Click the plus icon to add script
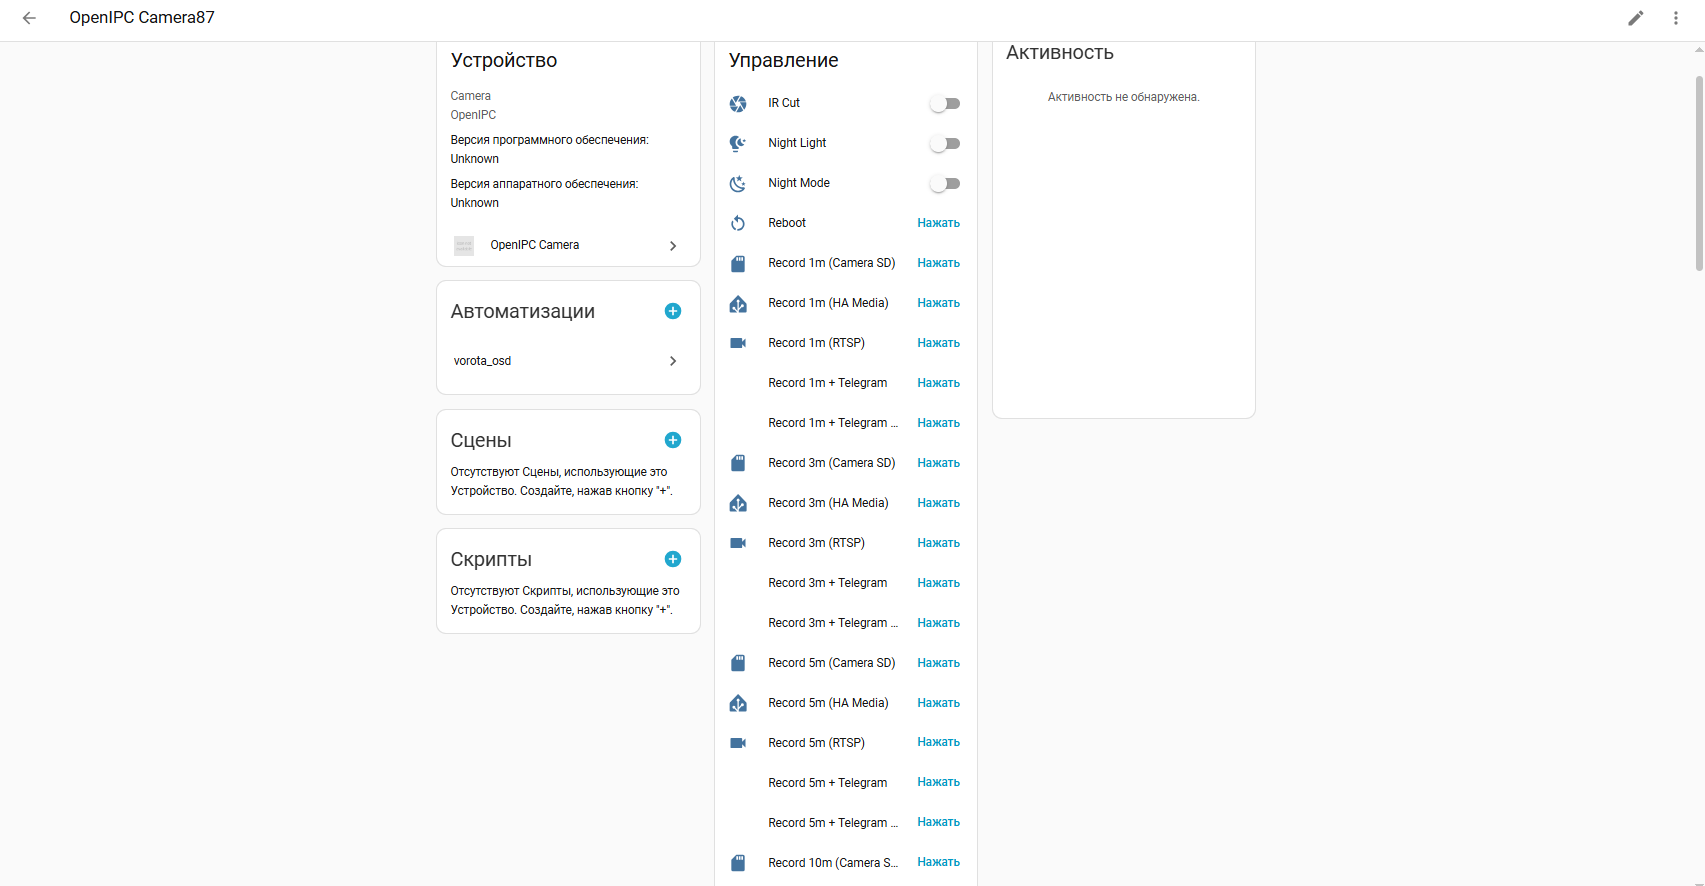1705x886 pixels. click(x=673, y=559)
